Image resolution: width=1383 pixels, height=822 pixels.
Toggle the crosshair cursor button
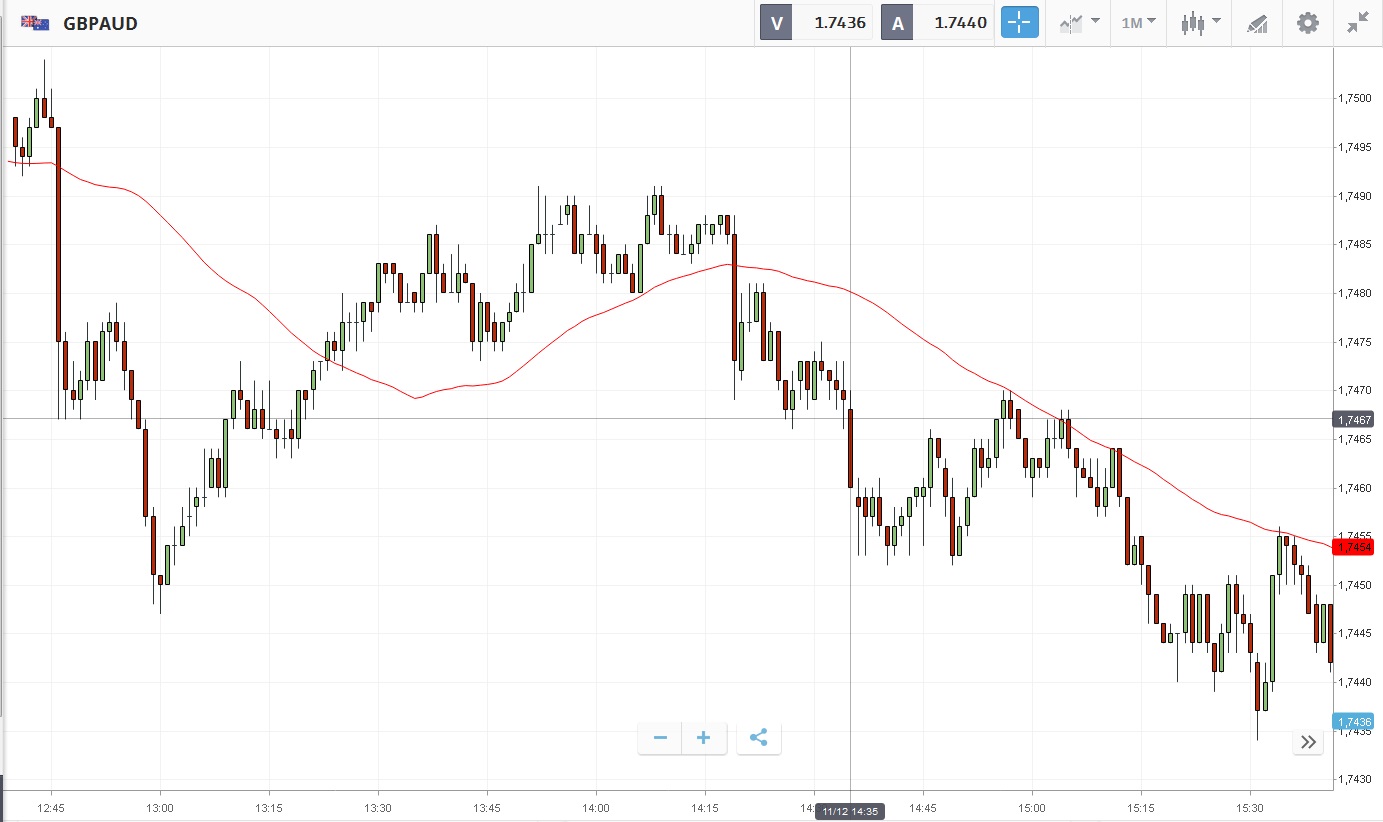[1020, 23]
